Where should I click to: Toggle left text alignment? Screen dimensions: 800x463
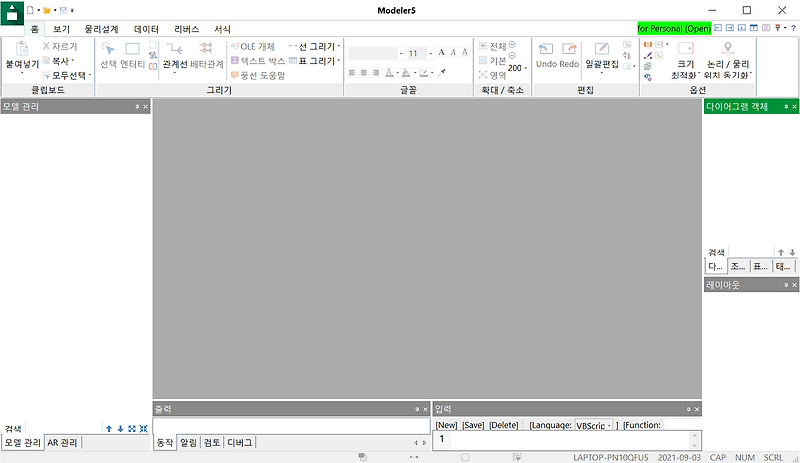click(x=352, y=72)
